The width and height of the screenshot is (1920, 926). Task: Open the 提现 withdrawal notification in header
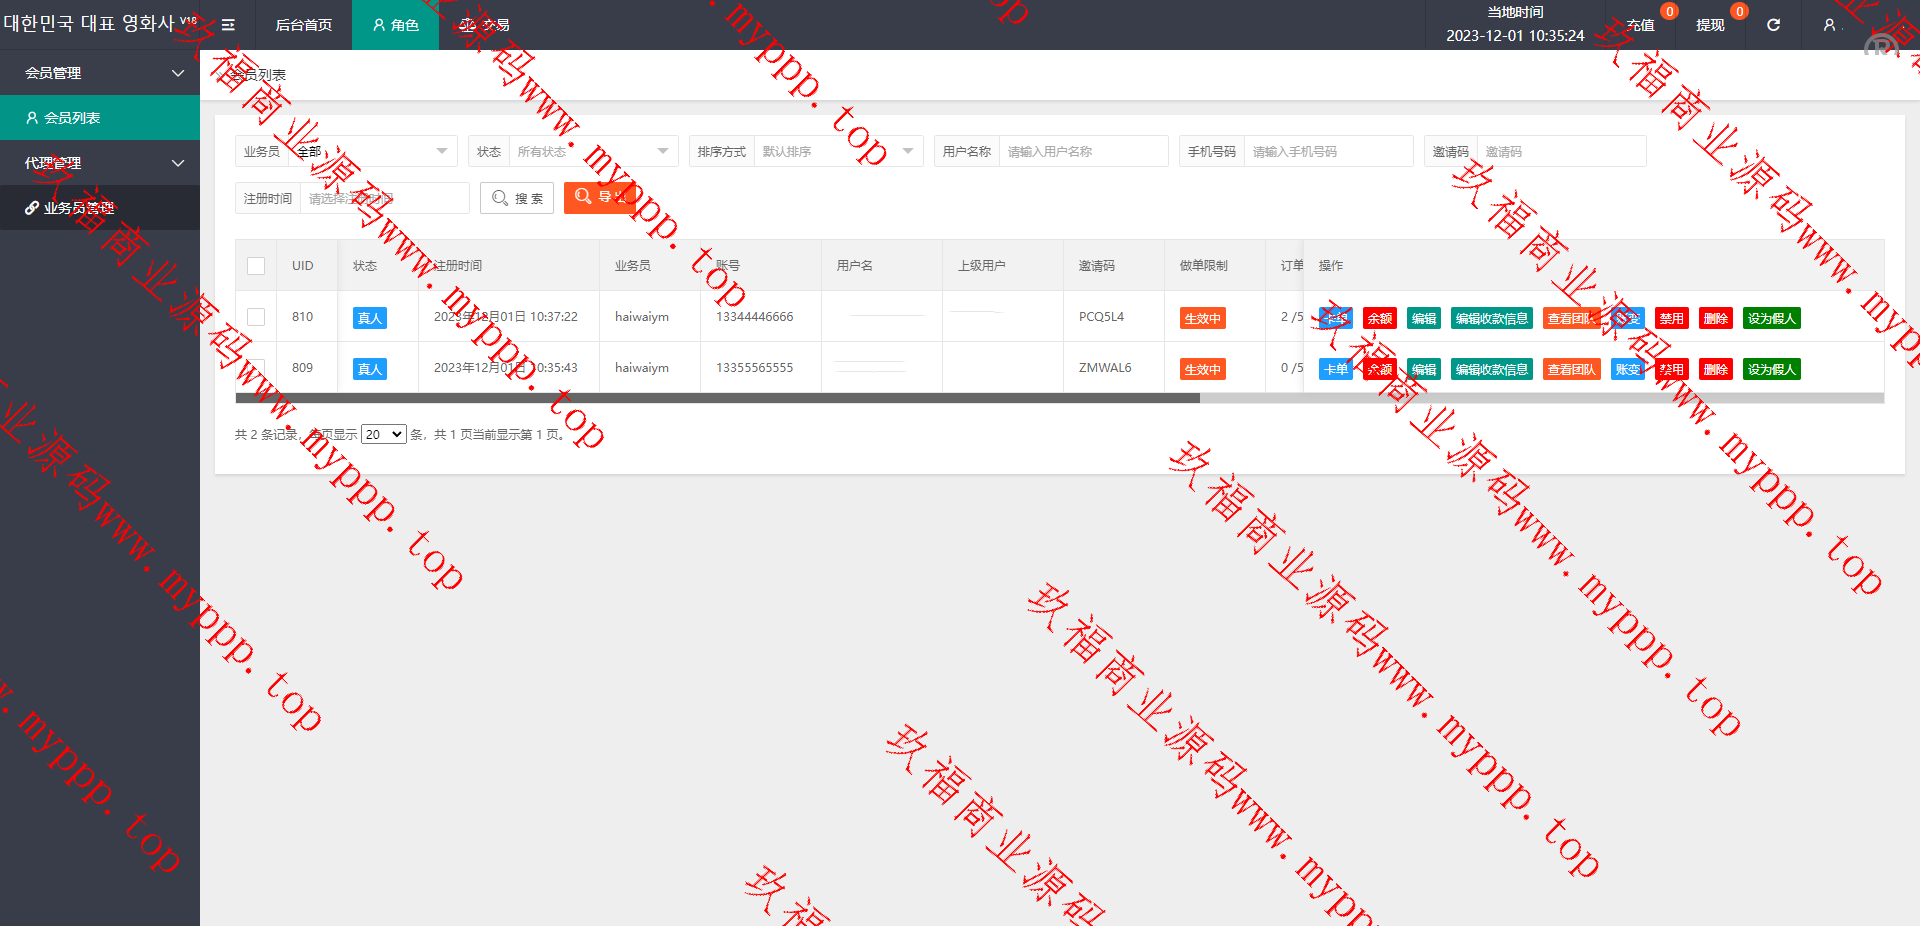(1710, 25)
